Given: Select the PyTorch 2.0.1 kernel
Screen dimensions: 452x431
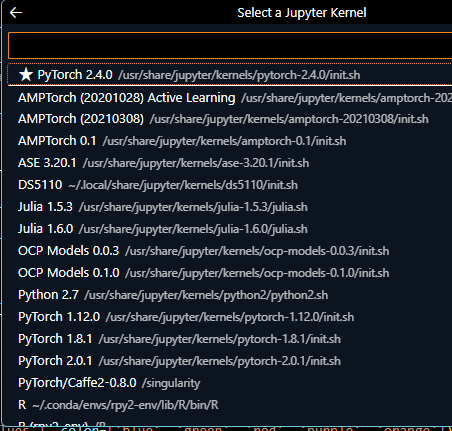Looking at the screenshot, I should click(230, 361).
